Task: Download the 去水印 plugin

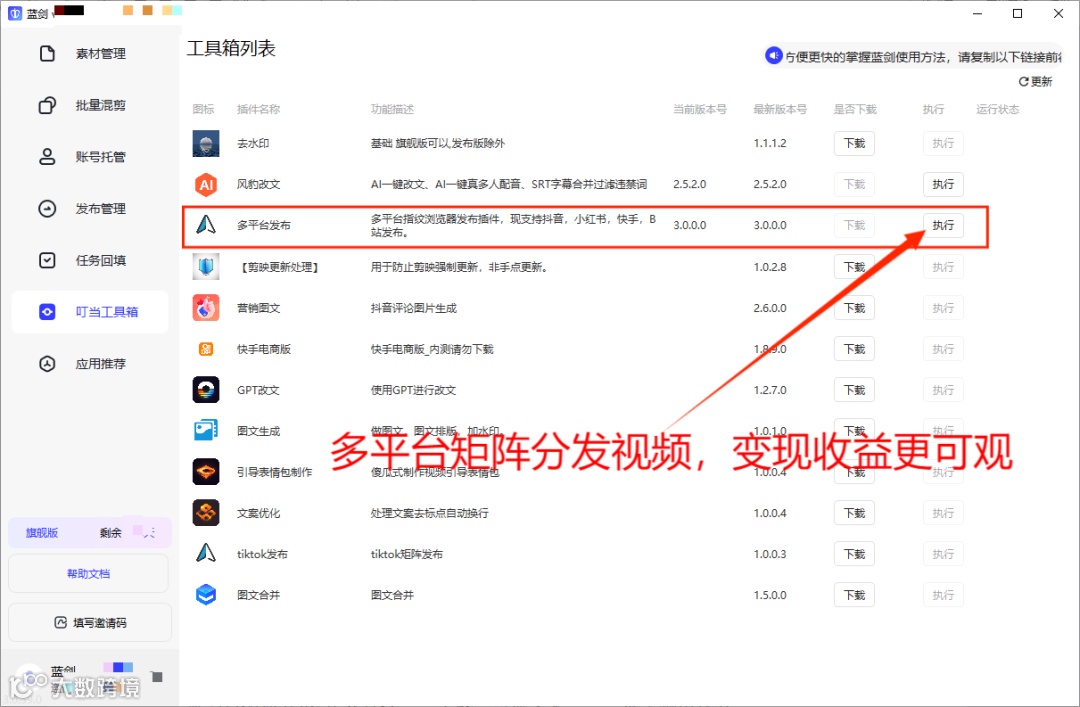Action: [854, 143]
